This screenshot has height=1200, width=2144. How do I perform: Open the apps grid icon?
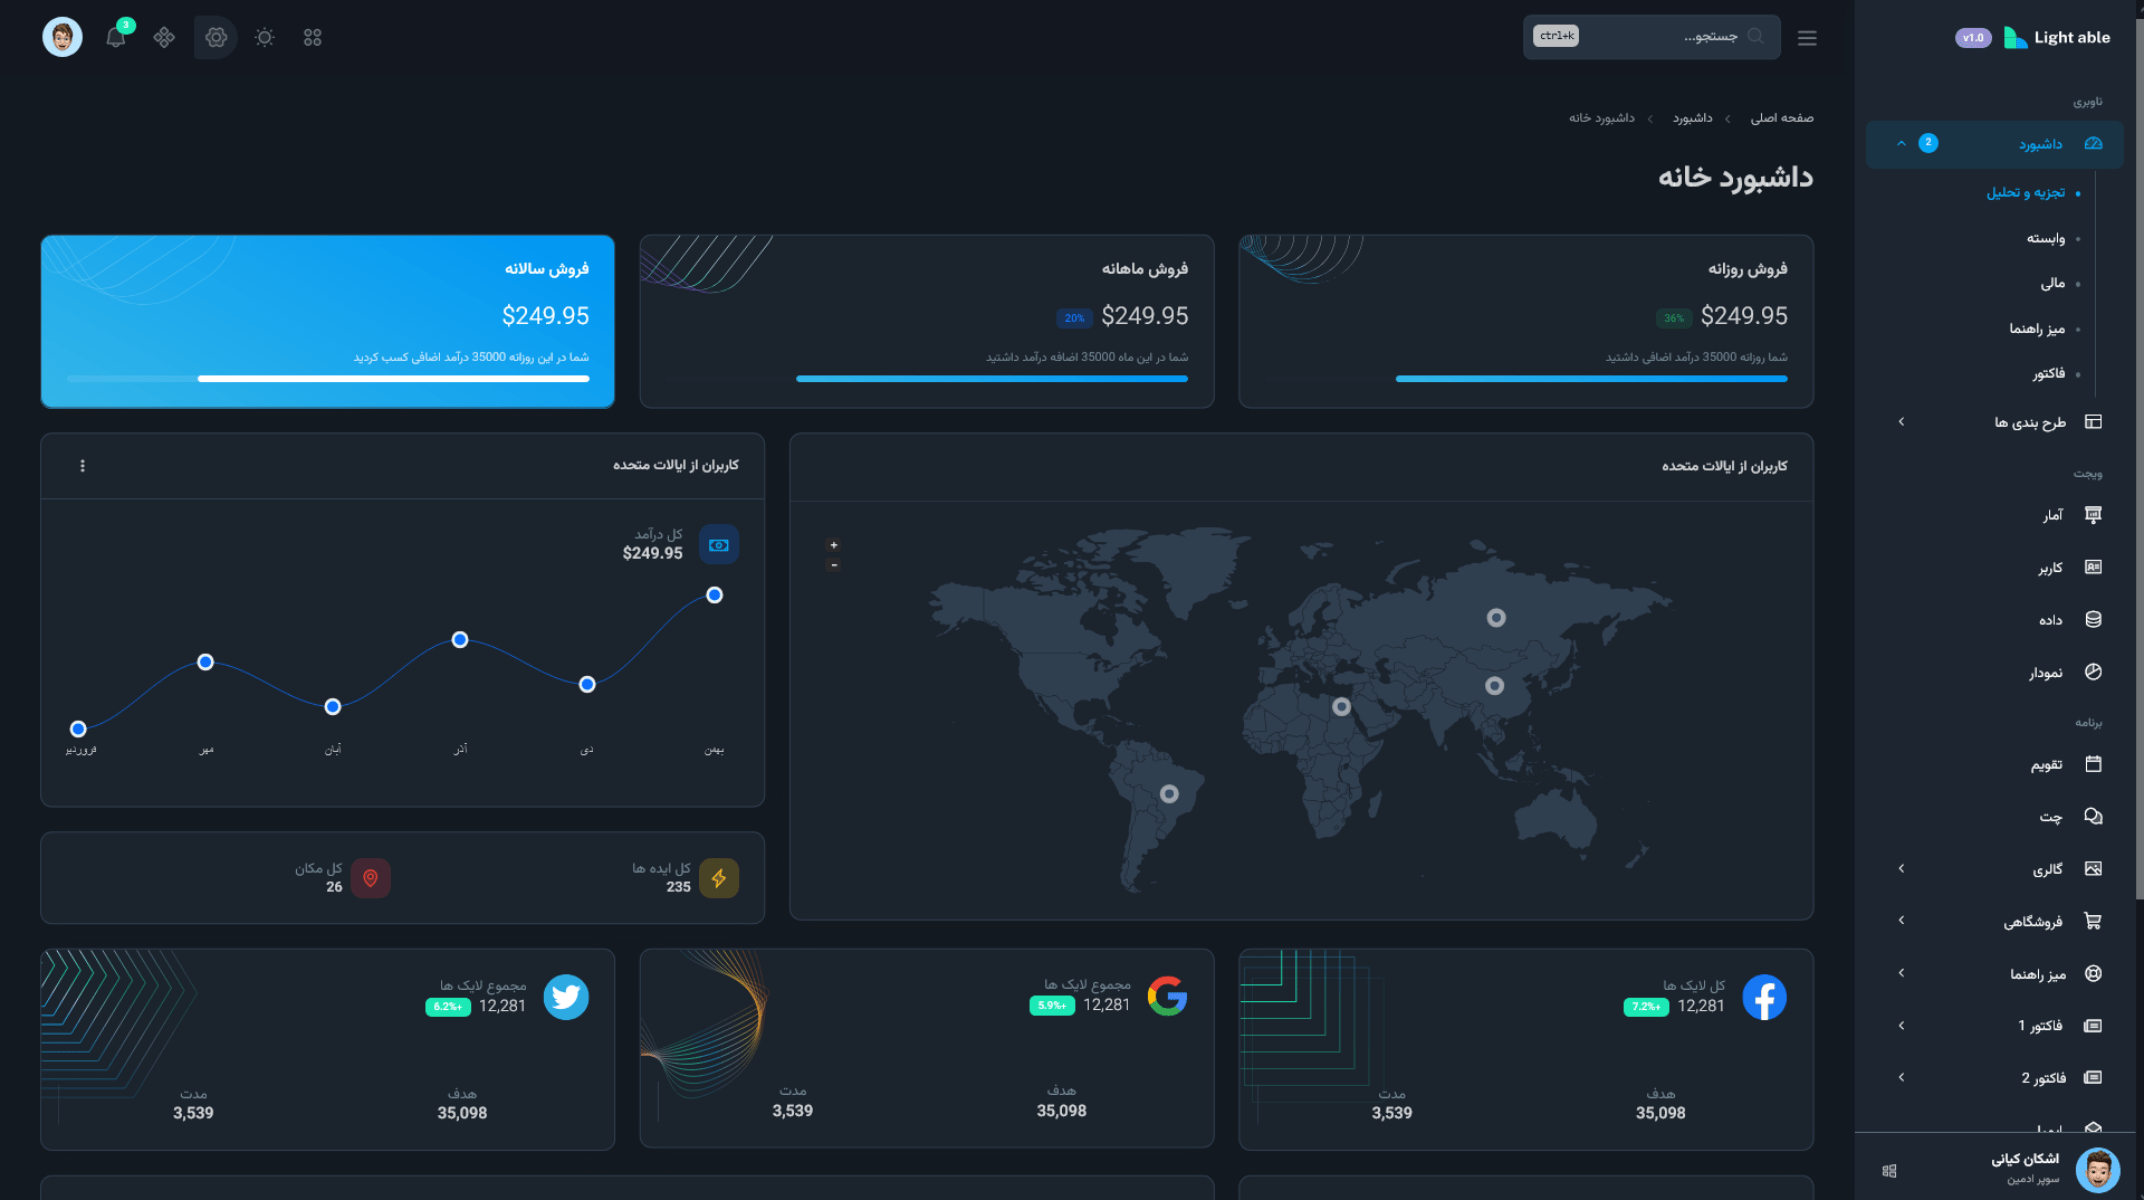(x=313, y=37)
